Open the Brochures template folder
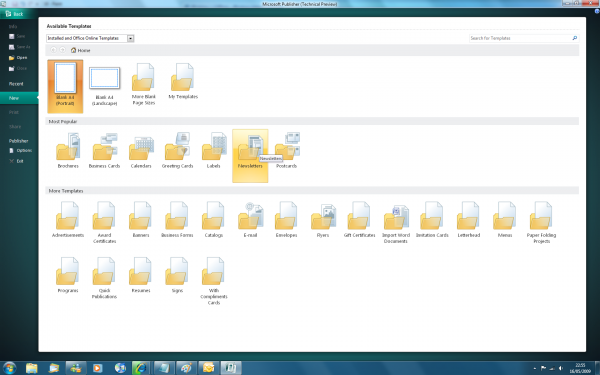Screen dimensions: 600x375 [x=68, y=150]
